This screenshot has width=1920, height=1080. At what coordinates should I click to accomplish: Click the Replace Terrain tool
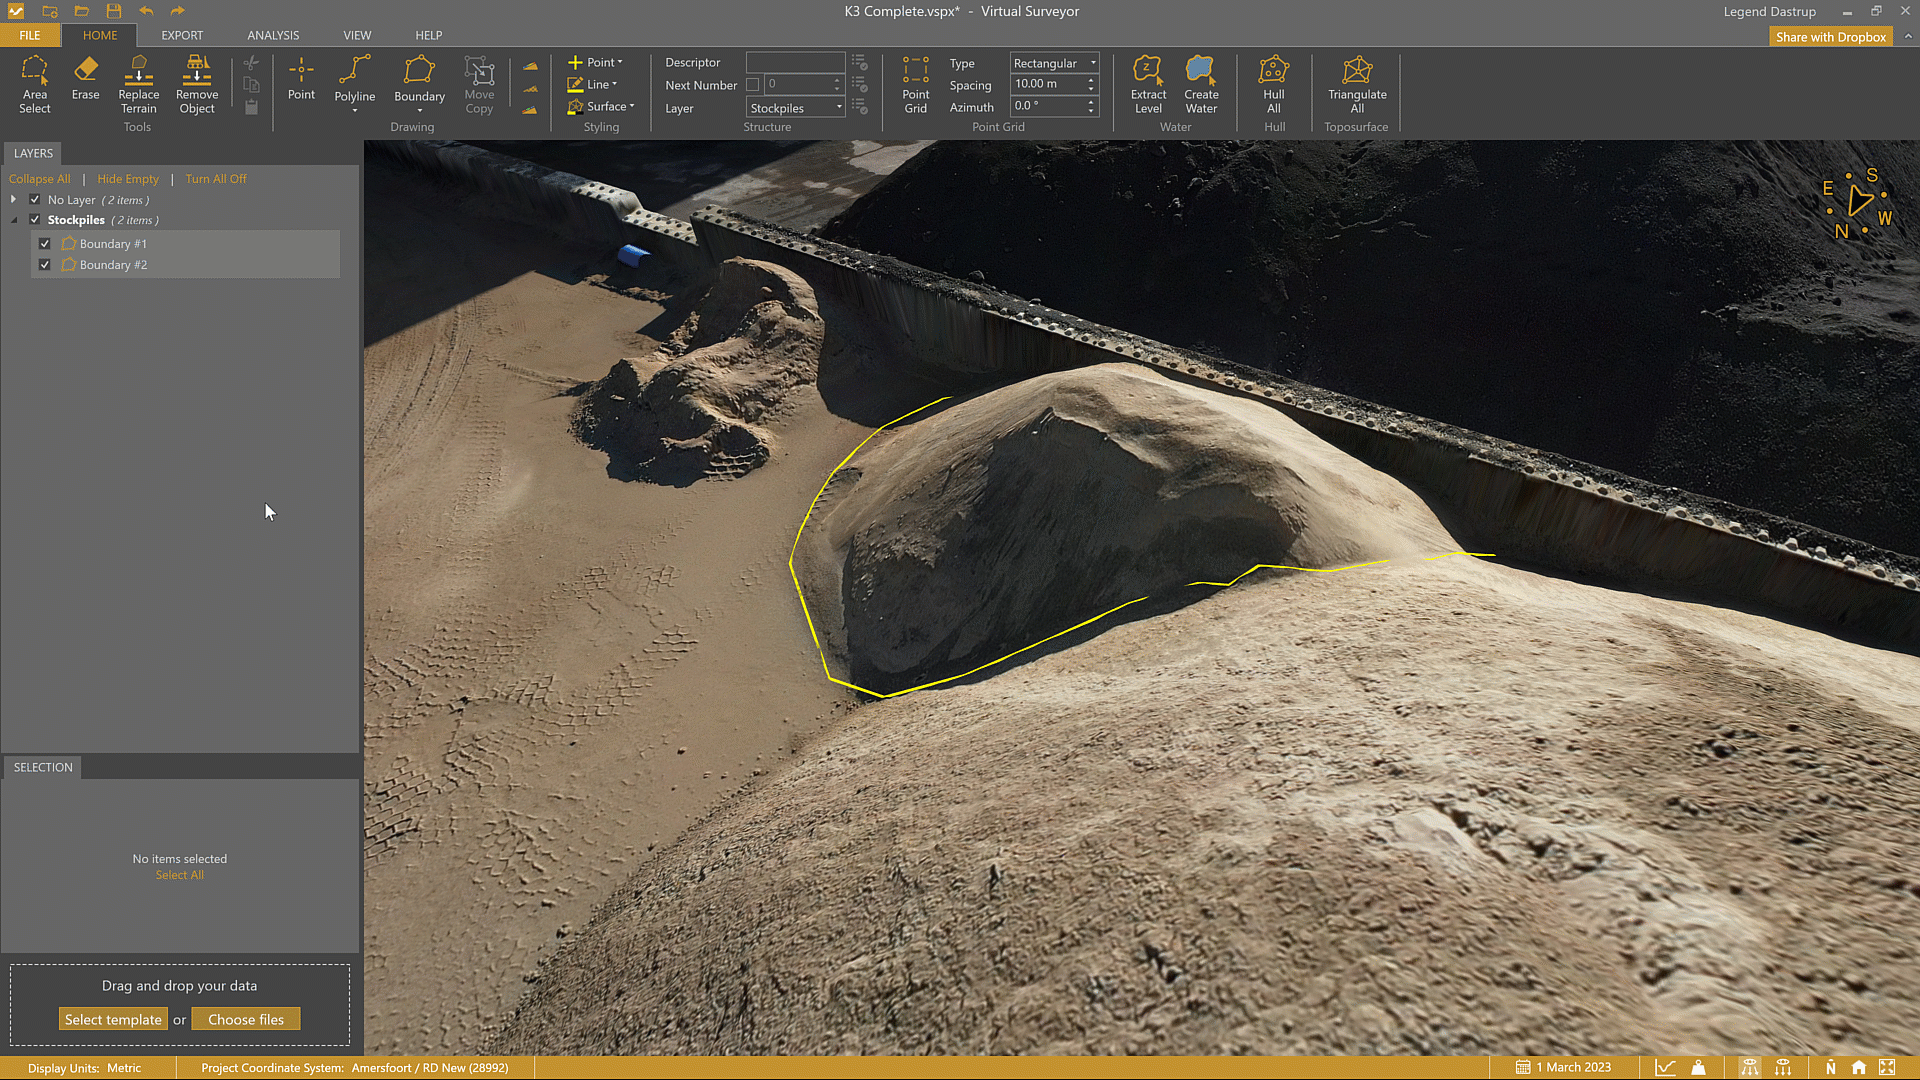(x=138, y=84)
